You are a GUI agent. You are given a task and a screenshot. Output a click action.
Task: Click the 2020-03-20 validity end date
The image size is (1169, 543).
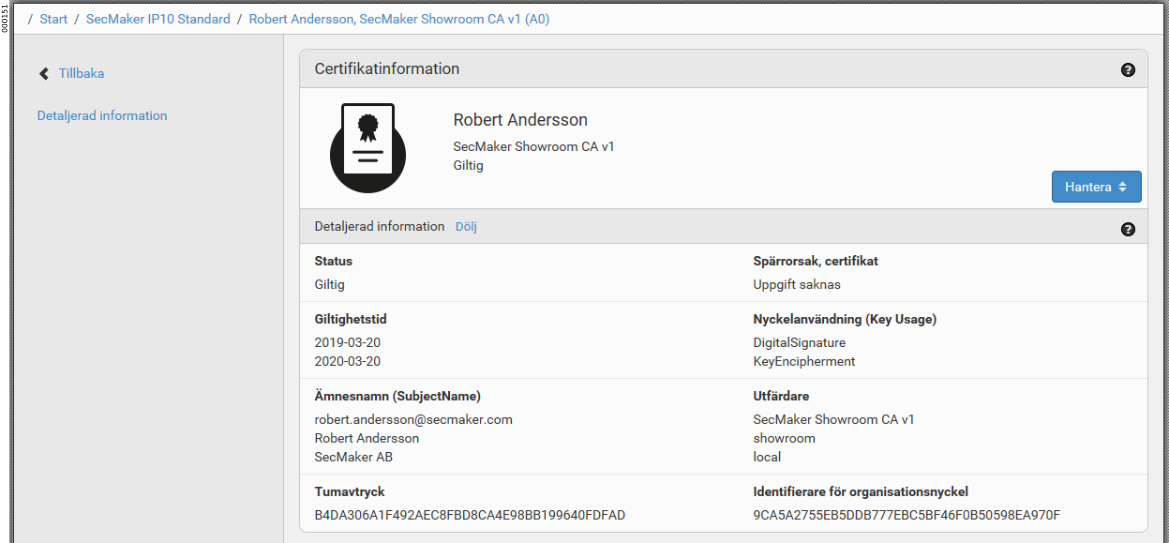tap(347, 361)
